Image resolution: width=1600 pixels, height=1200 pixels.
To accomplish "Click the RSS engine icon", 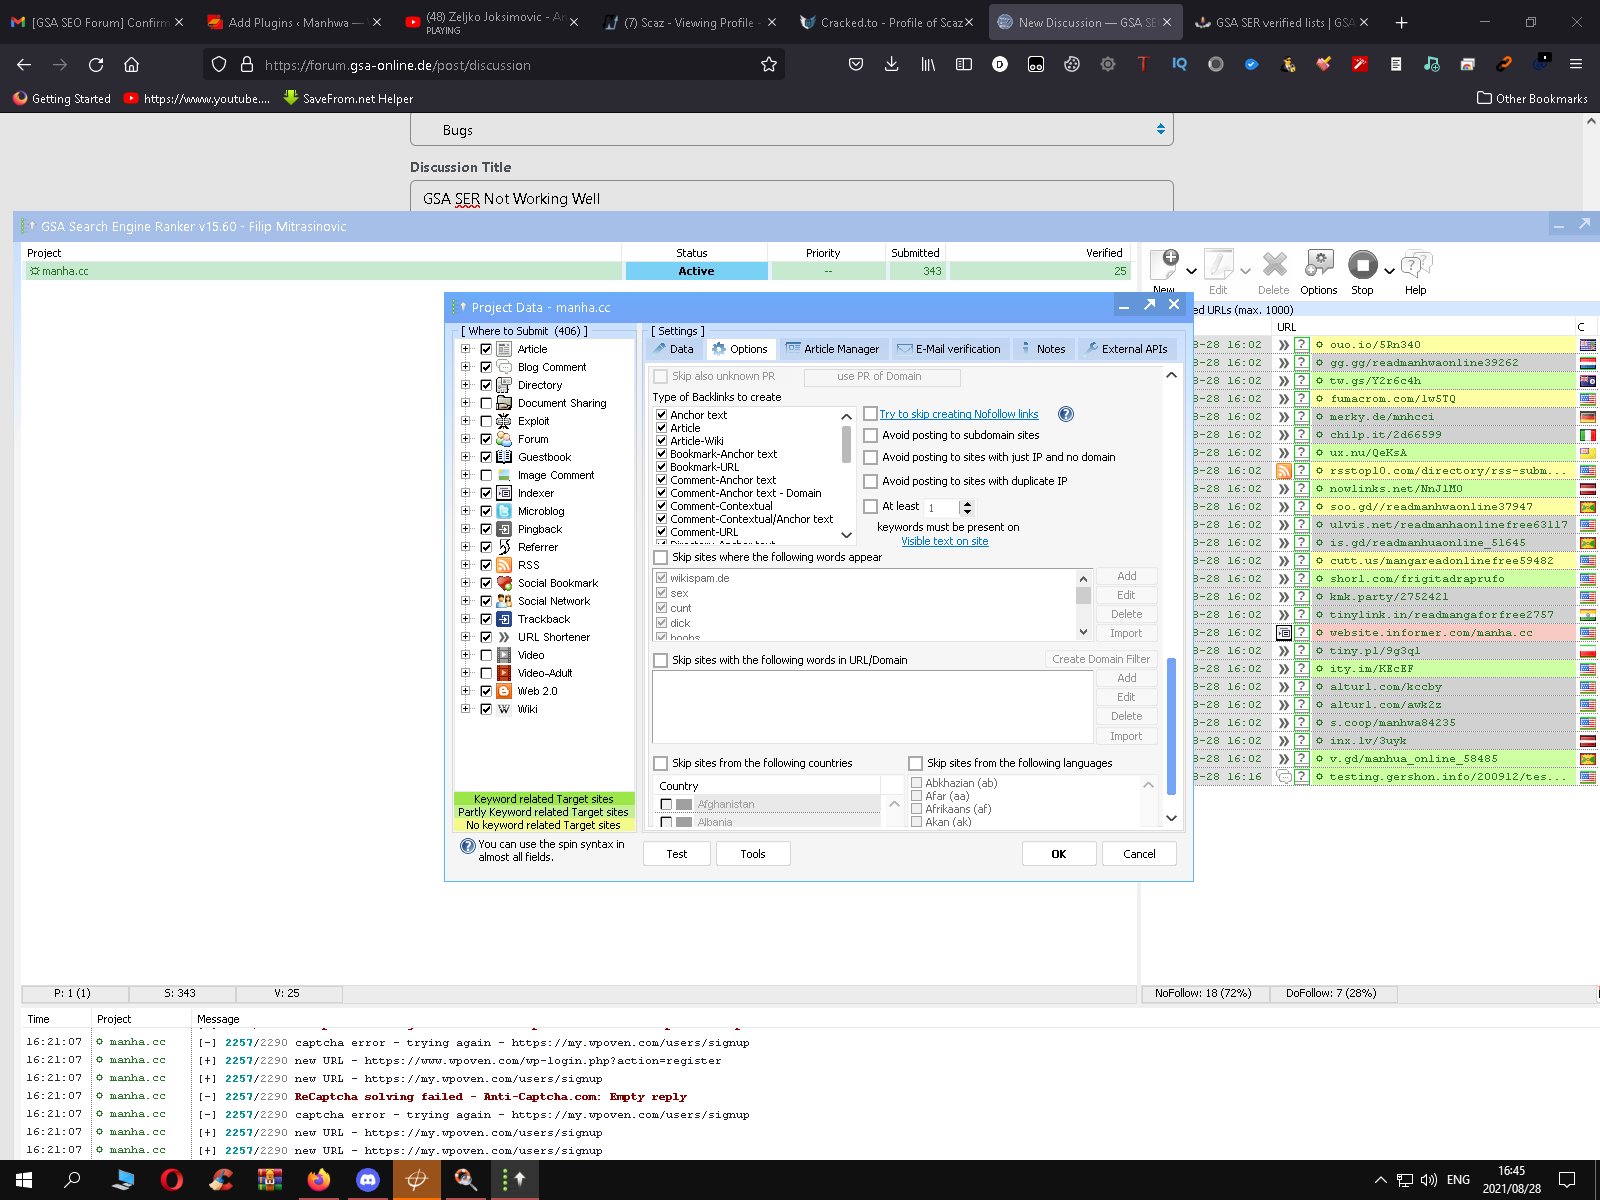I will point(504,565).
